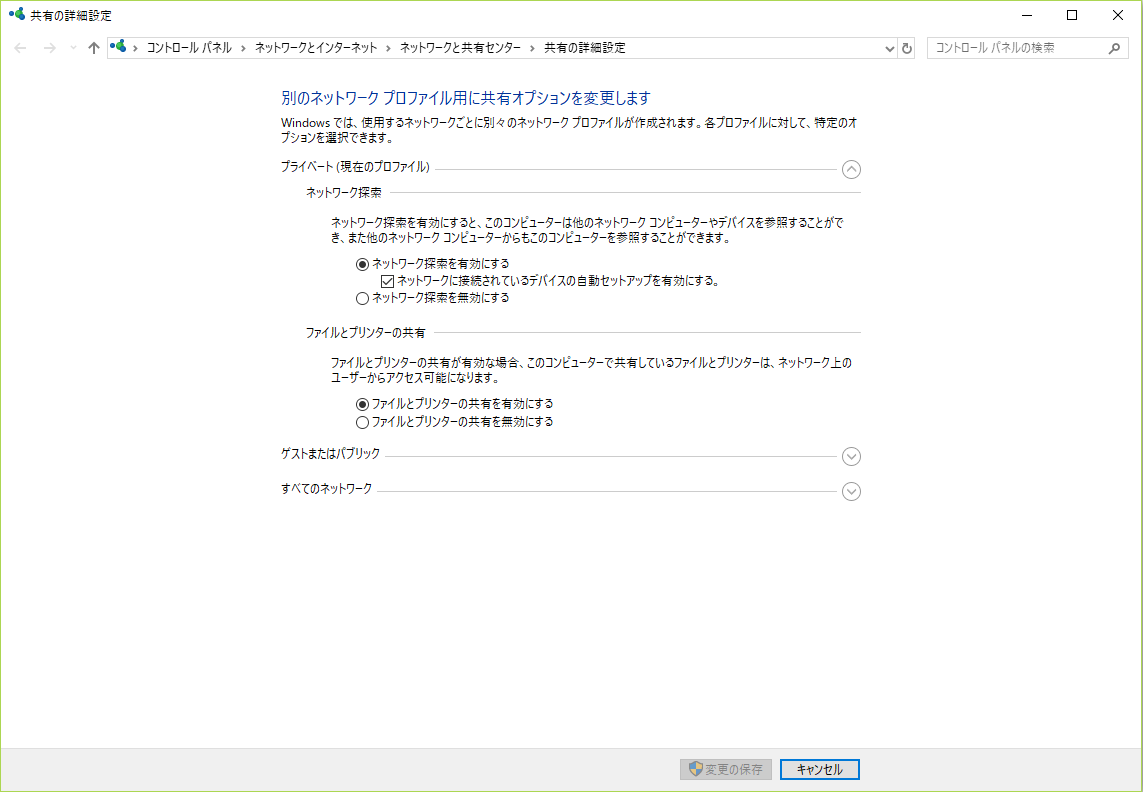This screenshot has height=792, width=1143.
Task: Click the キャンセル button
Action: [x=818, y=769]
